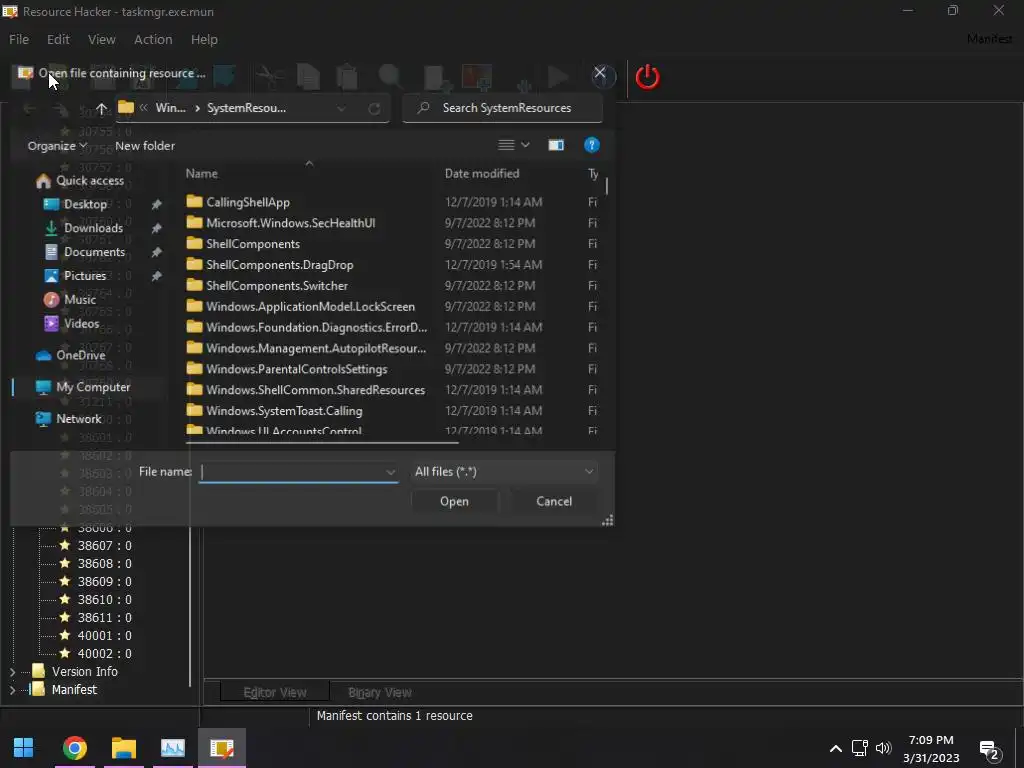Click the Open button
Screen dimensions: 1024x768
pyautogui.click(x=454, y=502)
